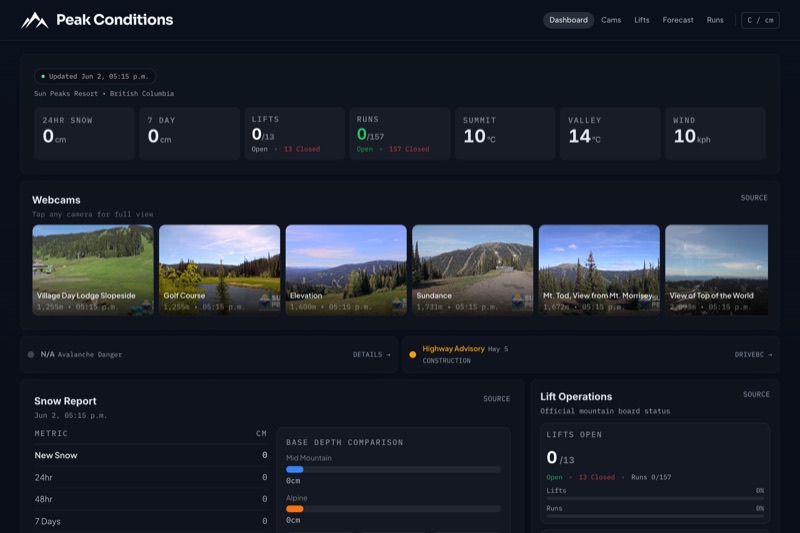
Task: Open the Lifts nav item
Action: click(641, 20)
